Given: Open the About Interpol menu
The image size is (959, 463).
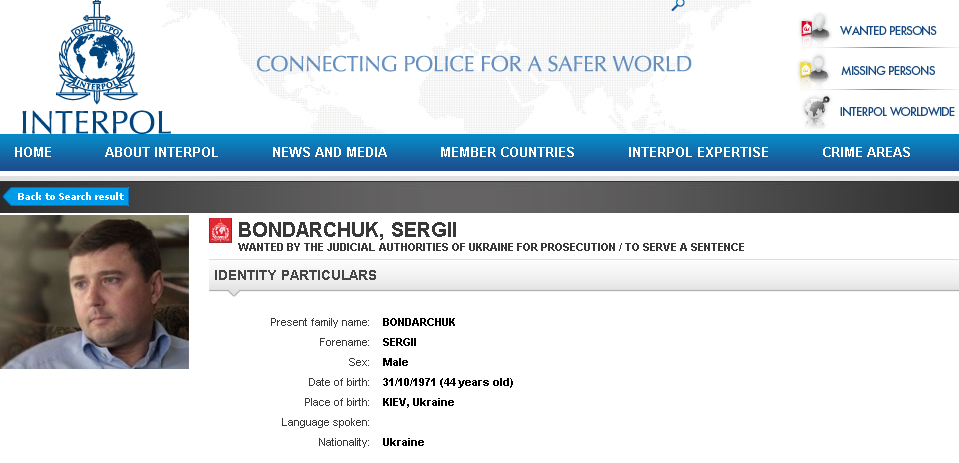Looking at the screenshot, I should click(161, 152).
